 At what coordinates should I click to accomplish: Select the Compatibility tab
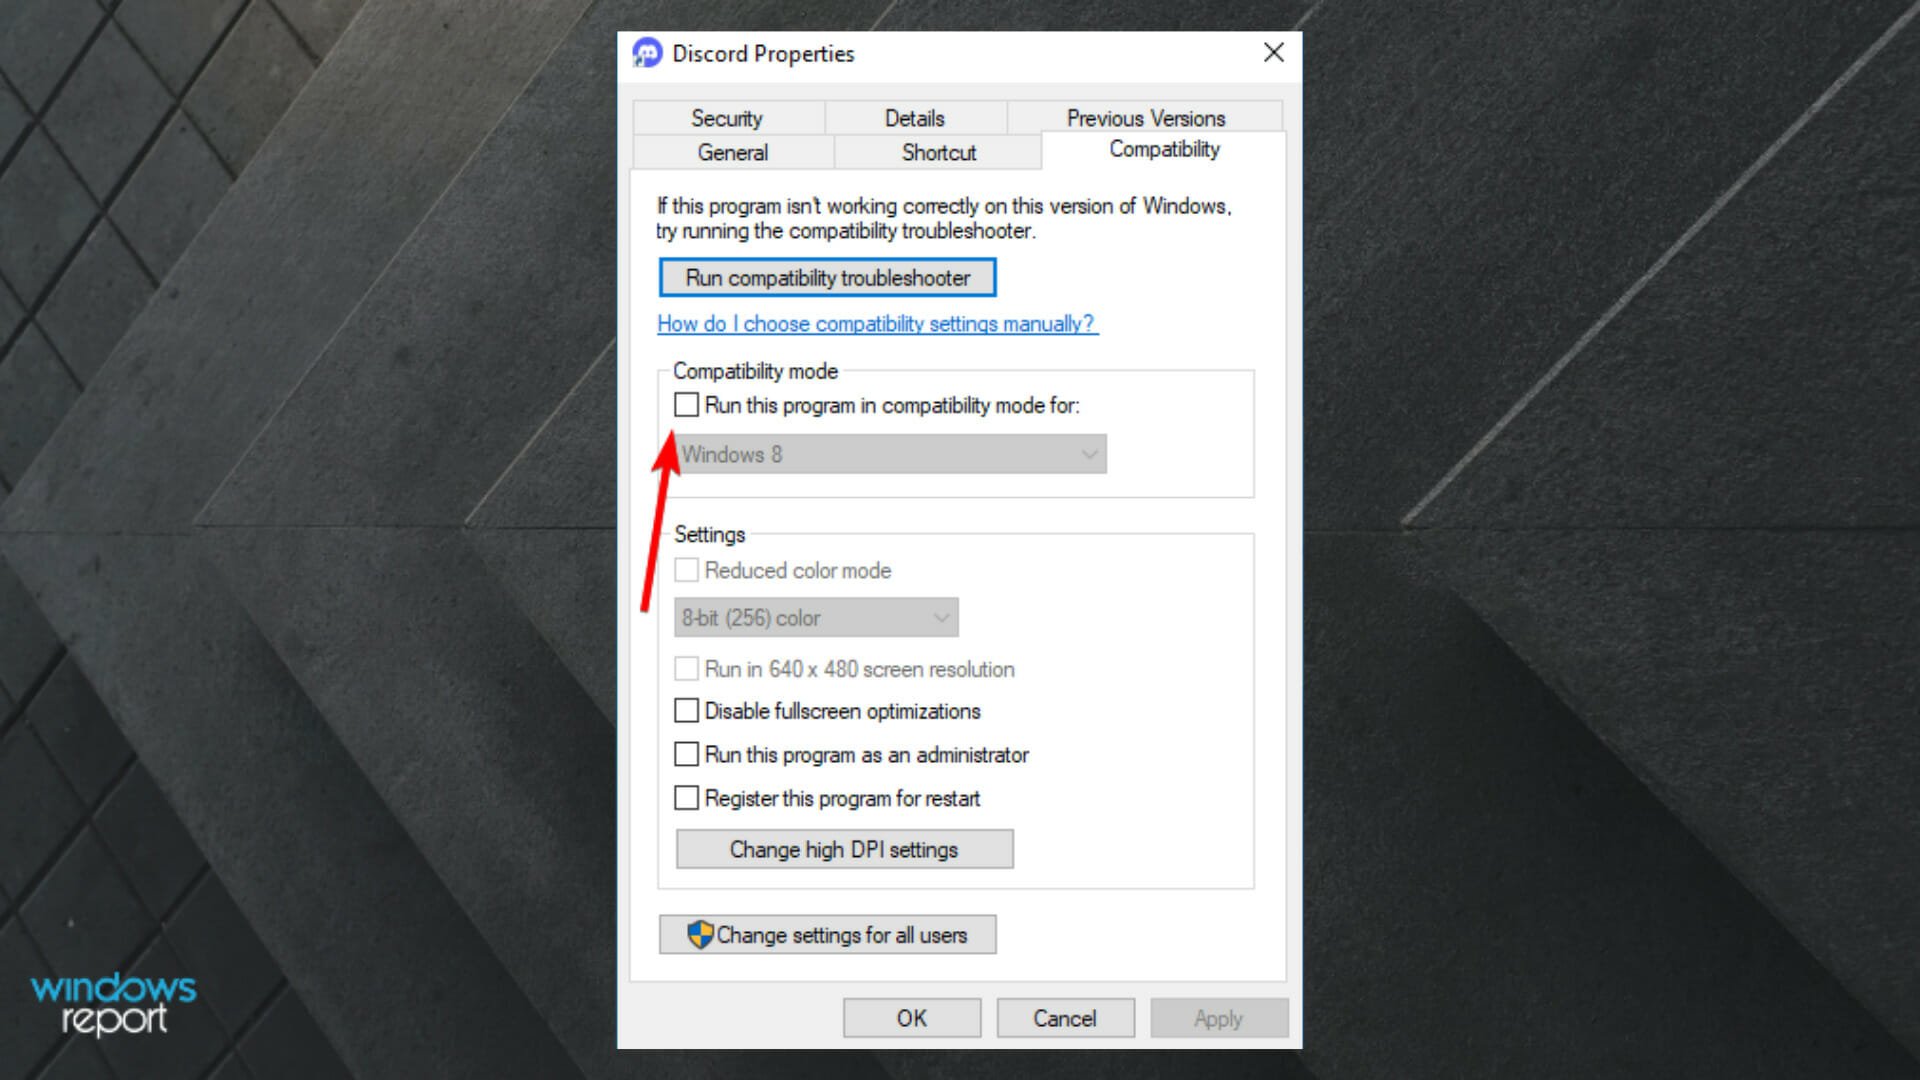tap(1164, 149)
